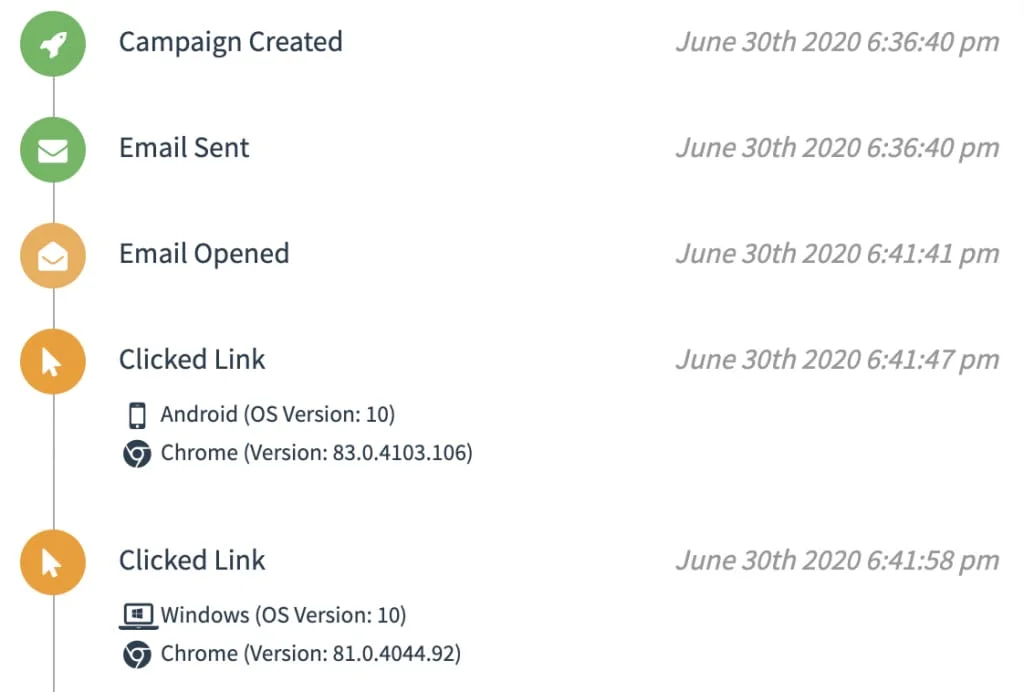This screenshot has height=692, width=1024.
Task: Click the Chrome icon next to version 83.0.4103.106
Action: point(137,454)
